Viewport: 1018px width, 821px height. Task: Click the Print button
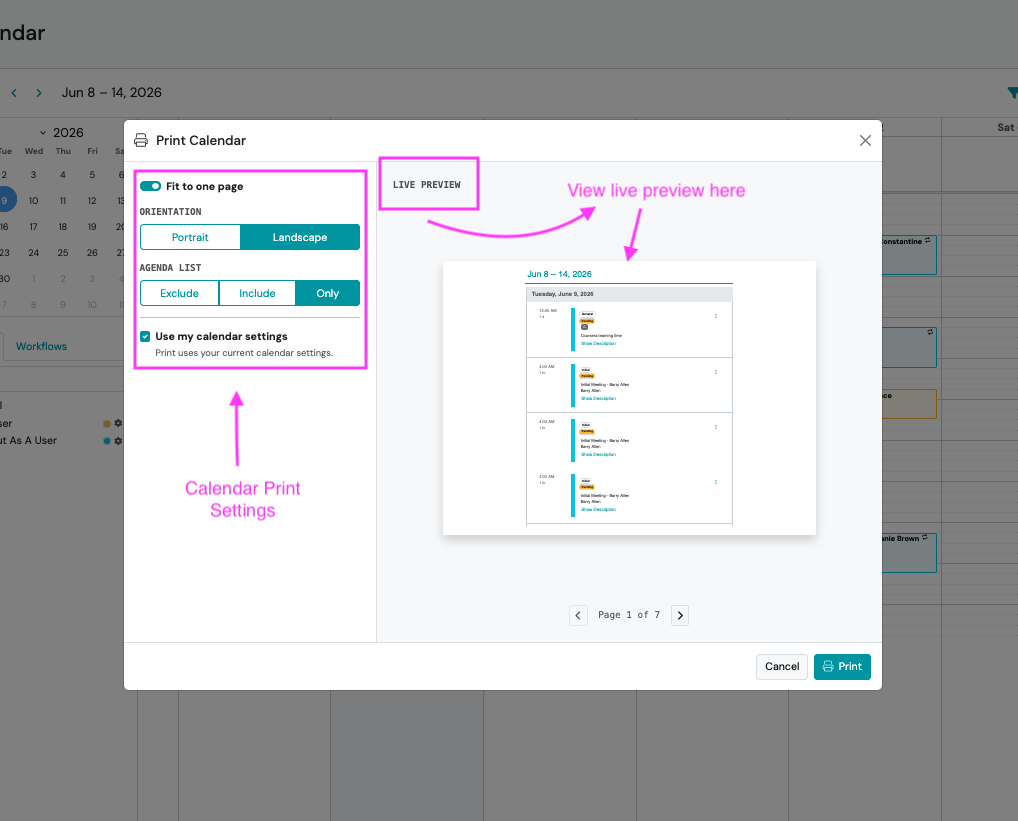842,667
